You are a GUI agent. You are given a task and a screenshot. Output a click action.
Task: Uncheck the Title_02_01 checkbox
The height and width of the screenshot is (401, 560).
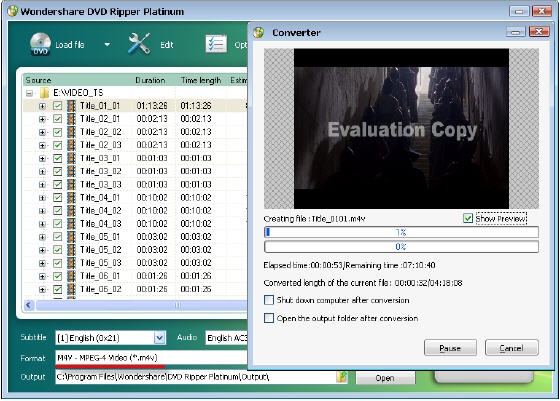click(57, 119)
